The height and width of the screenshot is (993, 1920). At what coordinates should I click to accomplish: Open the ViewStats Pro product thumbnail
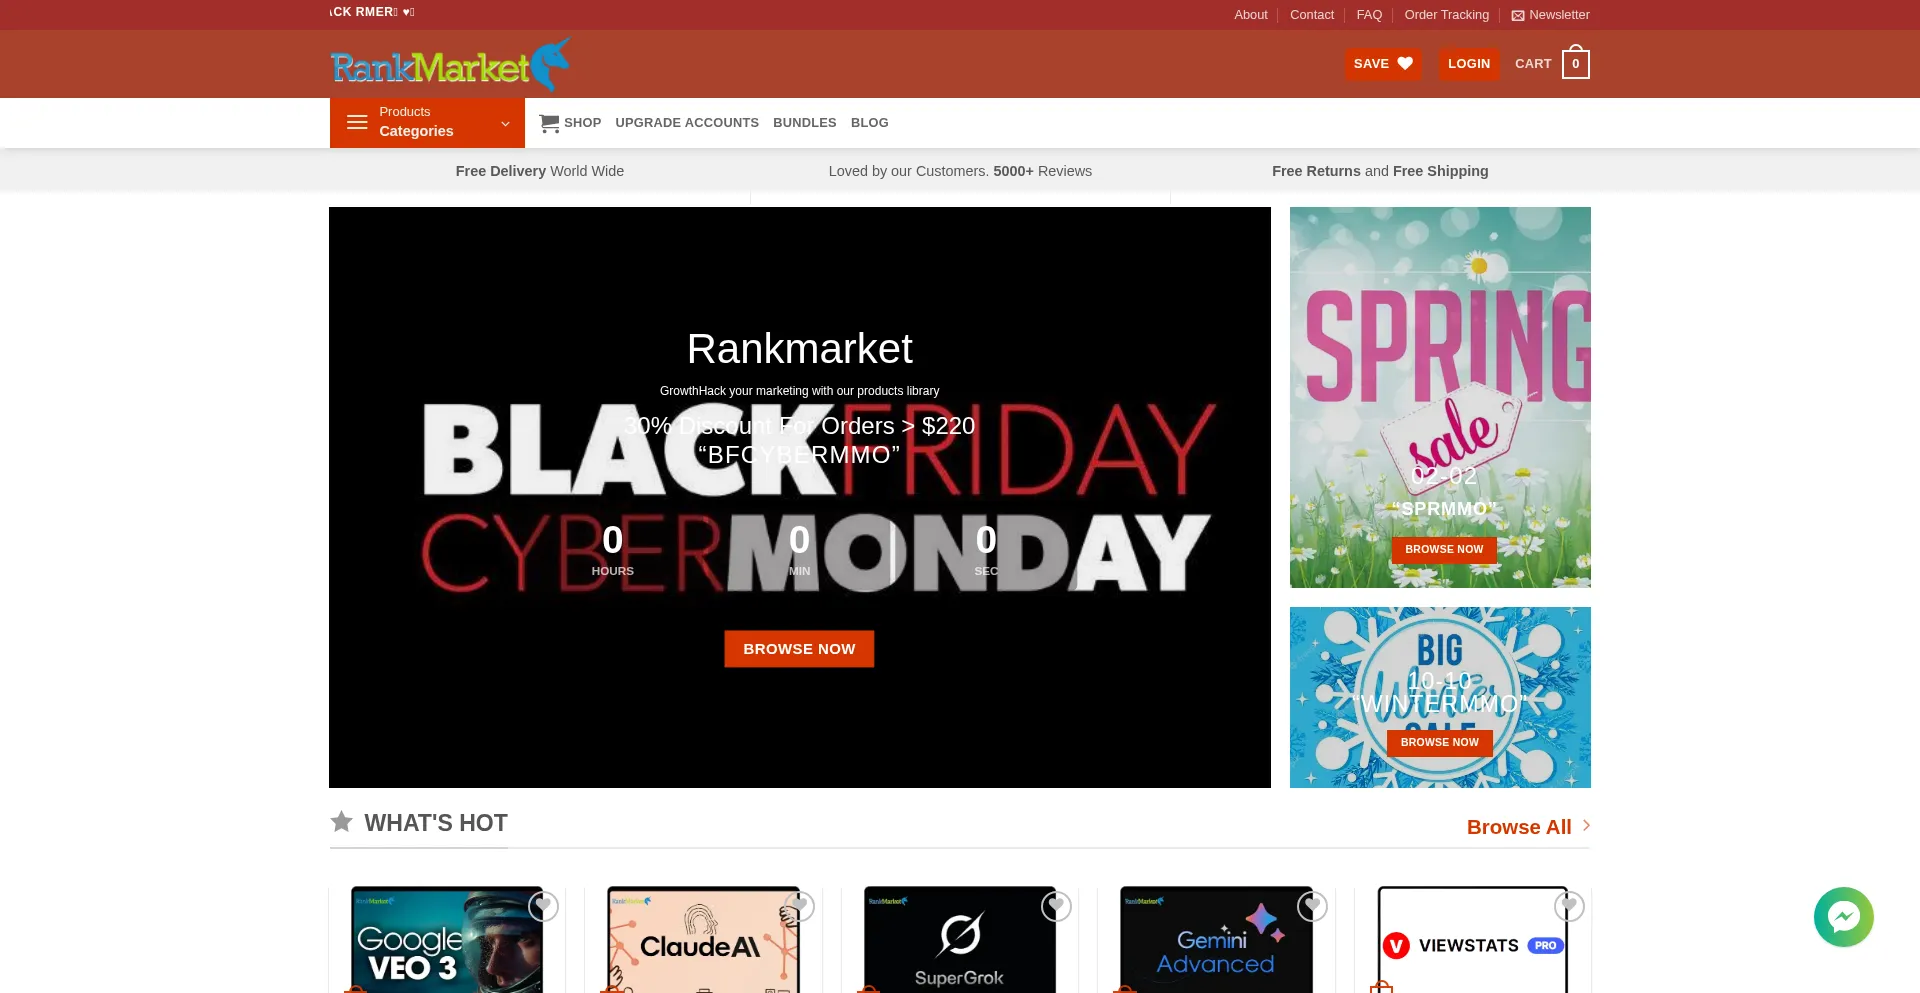click(x=1472, y=940)
